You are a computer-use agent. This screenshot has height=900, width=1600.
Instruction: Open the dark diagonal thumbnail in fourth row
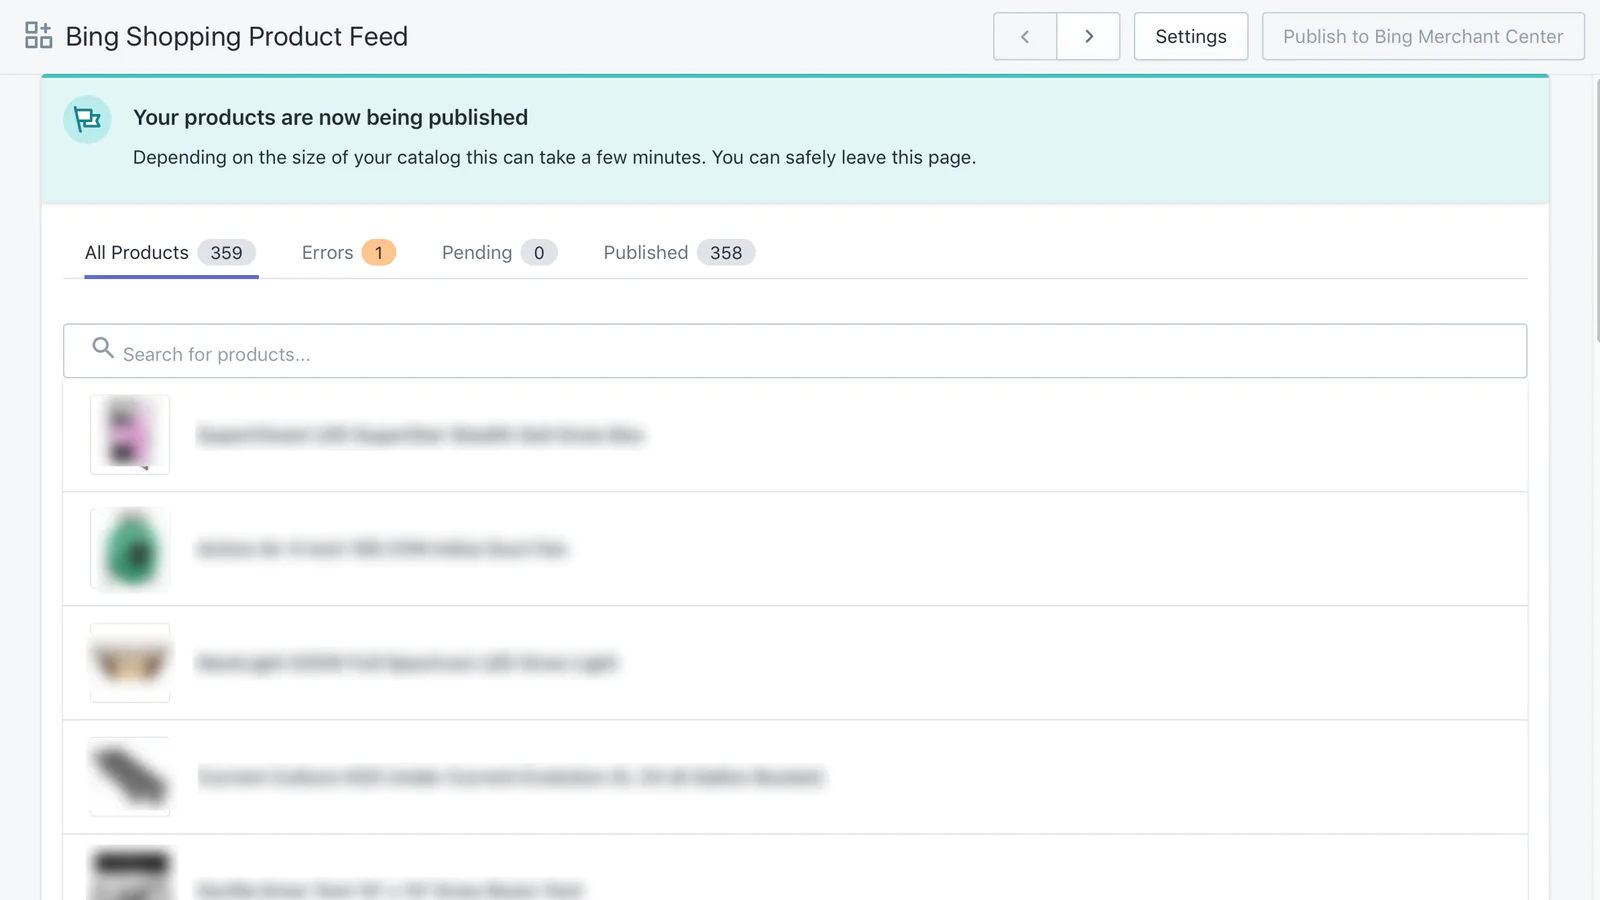[130, 777]
